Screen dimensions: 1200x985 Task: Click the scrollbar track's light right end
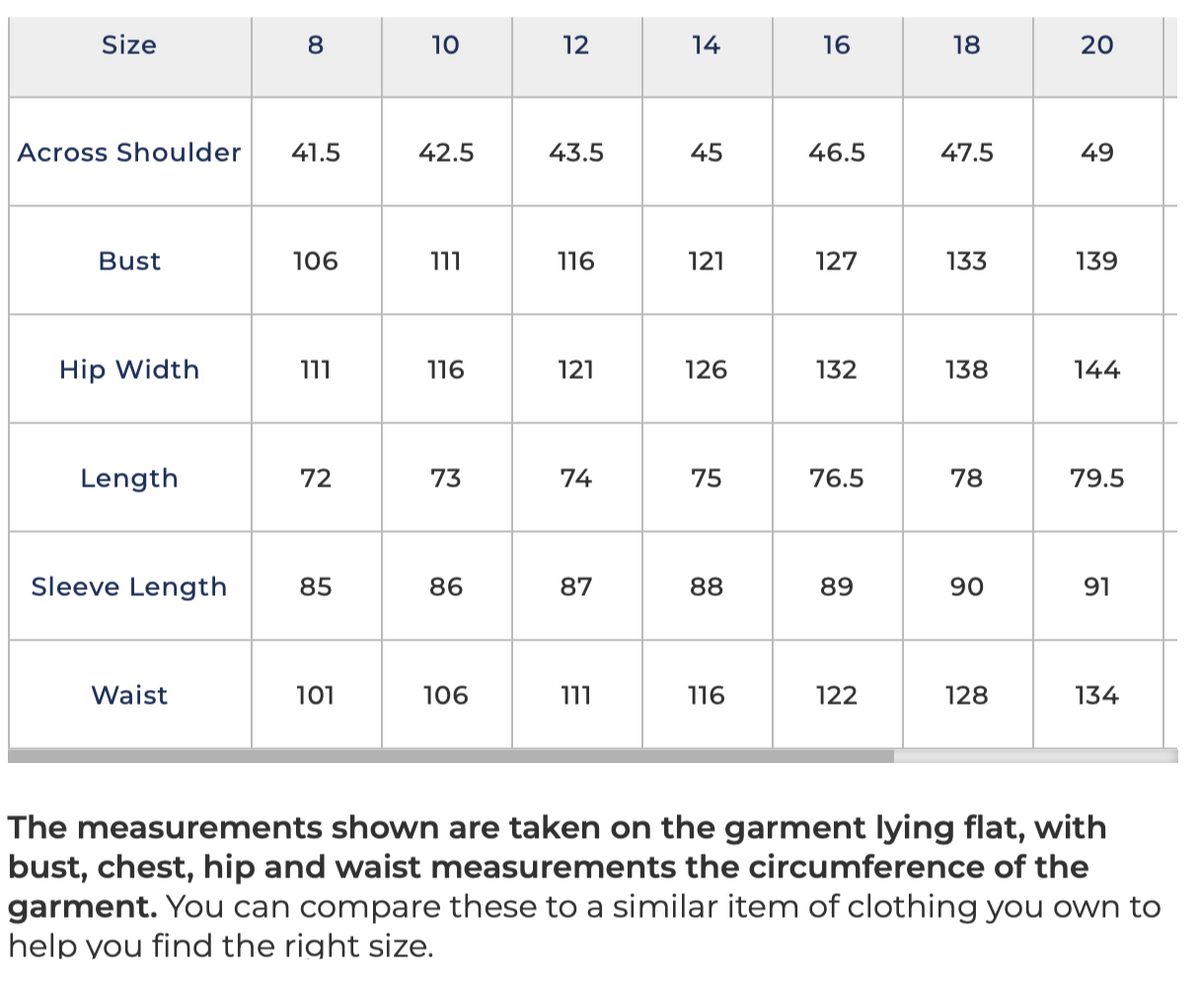[x=1035, y=756]
